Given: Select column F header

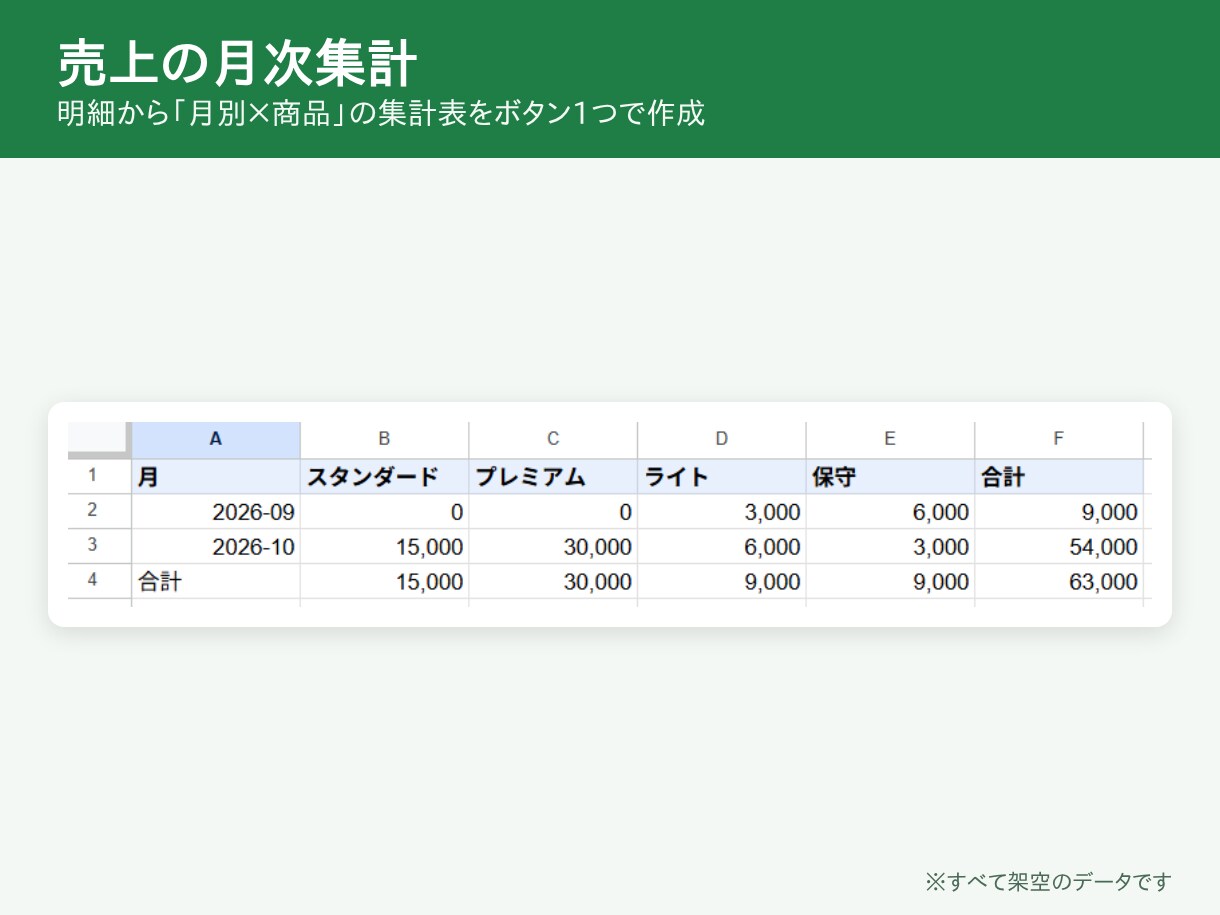Looking at the screenshot, I should pyautogui.click(x=1059, y=439).
